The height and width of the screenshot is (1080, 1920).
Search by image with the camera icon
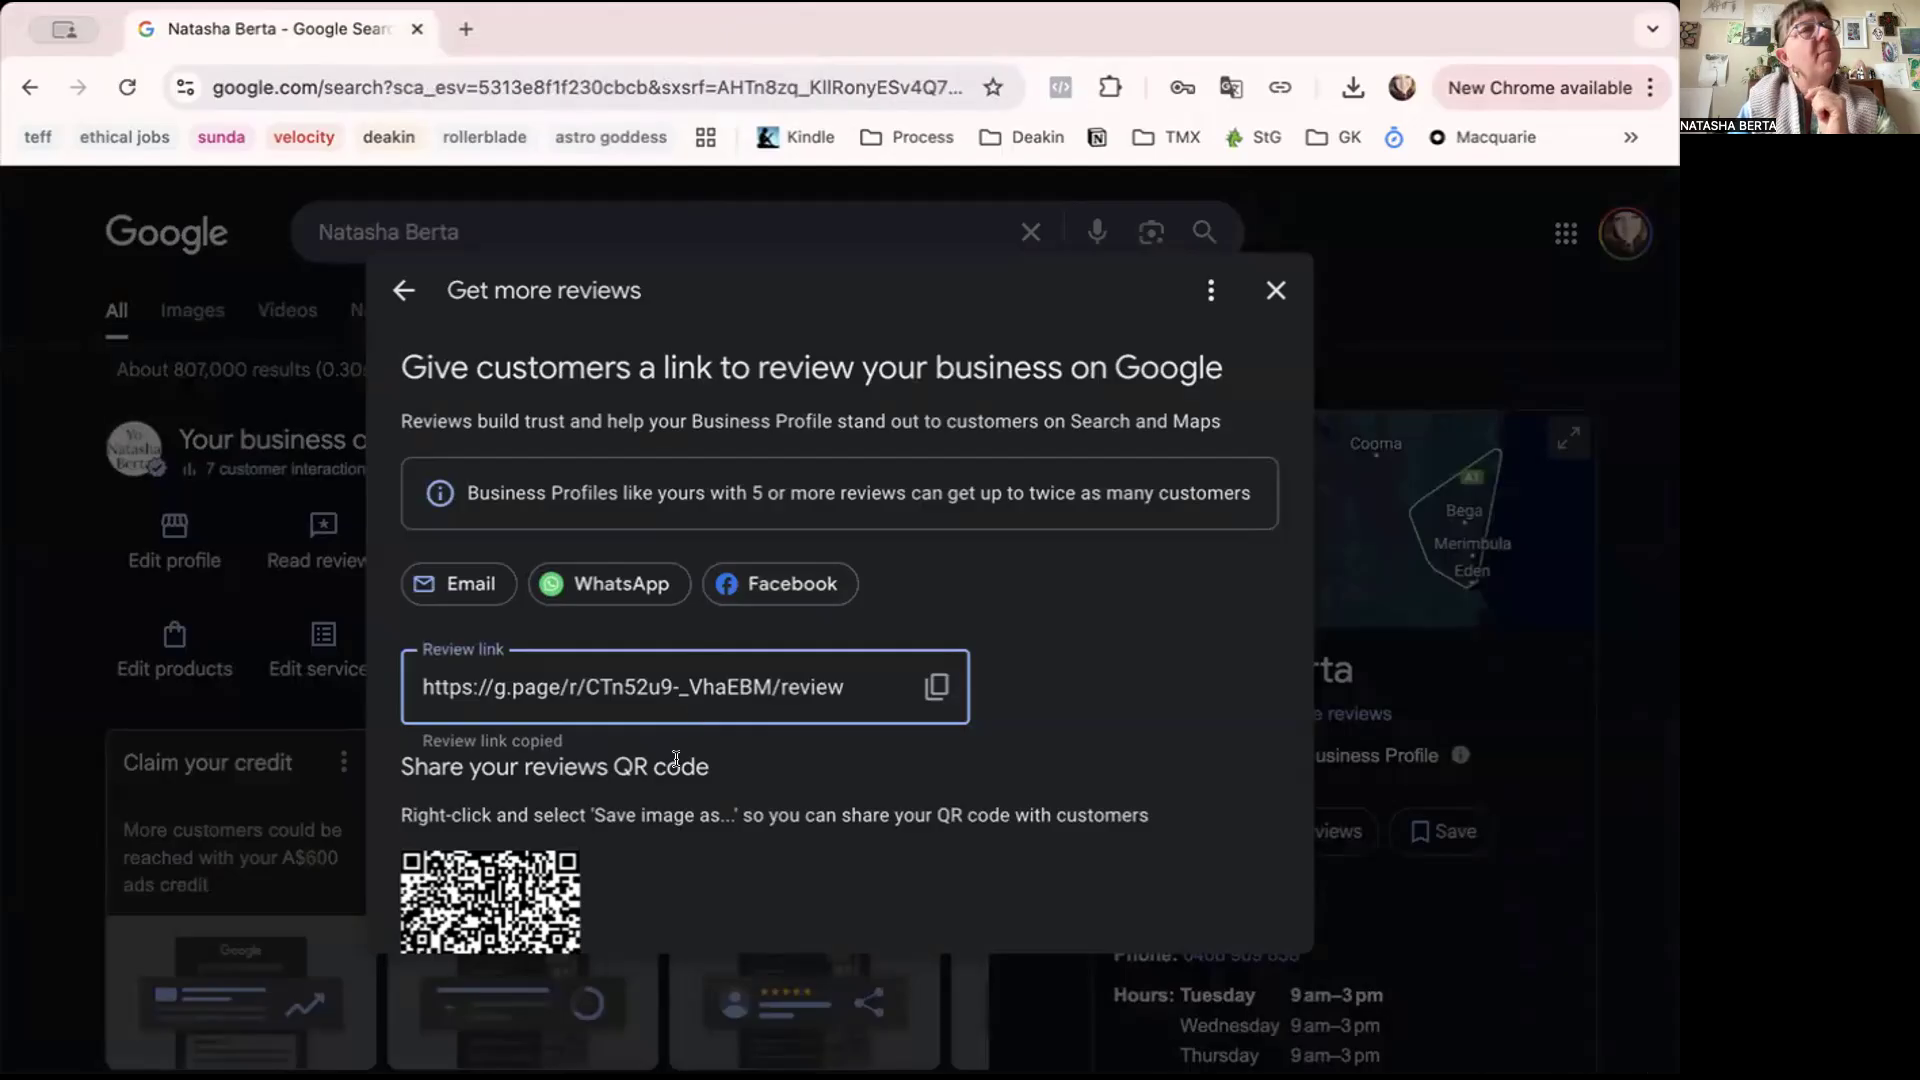[x=1151, y=232]
